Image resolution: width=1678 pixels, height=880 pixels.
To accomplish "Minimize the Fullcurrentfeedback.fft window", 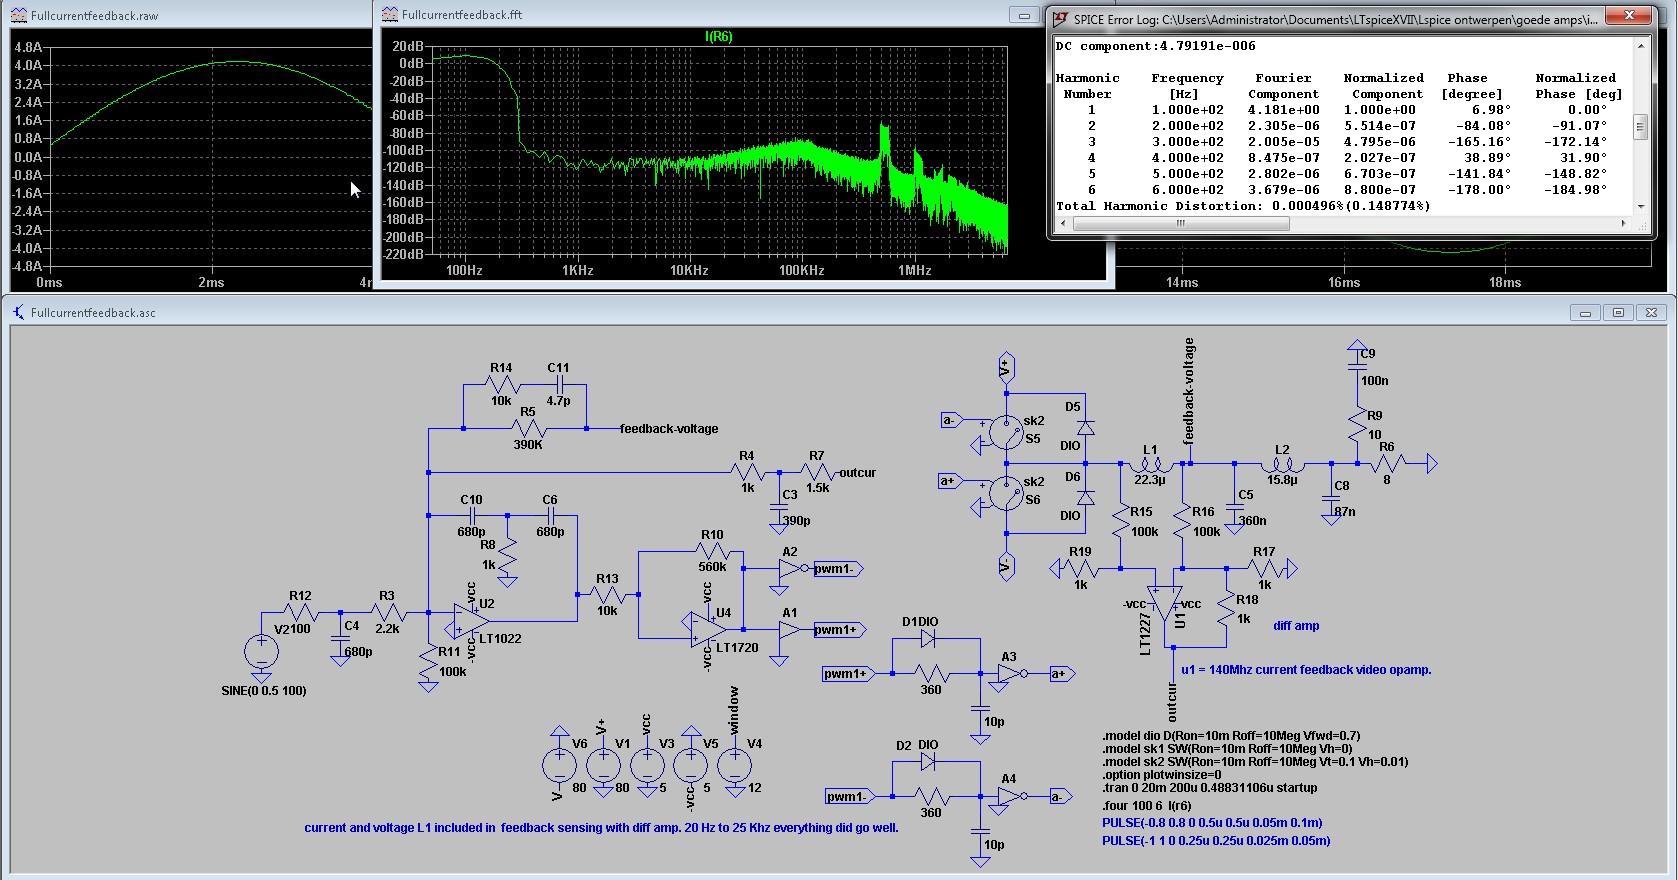I will coord(1024,15).
